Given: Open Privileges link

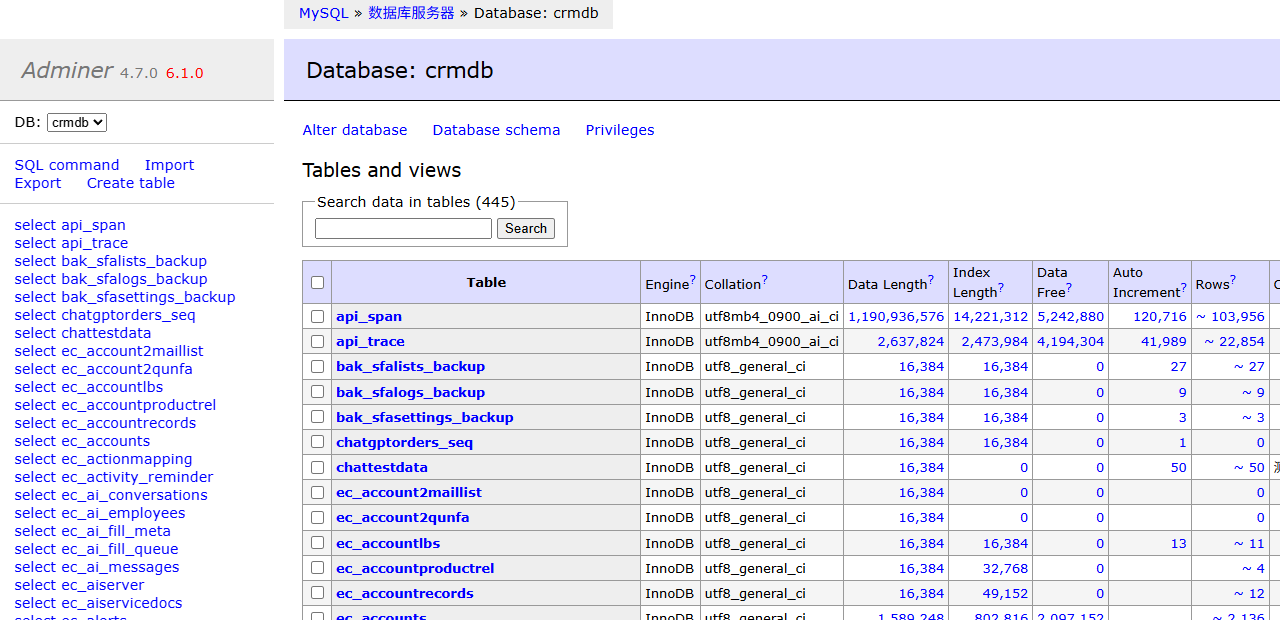Looking at the screenshot, I should point(620,130).
